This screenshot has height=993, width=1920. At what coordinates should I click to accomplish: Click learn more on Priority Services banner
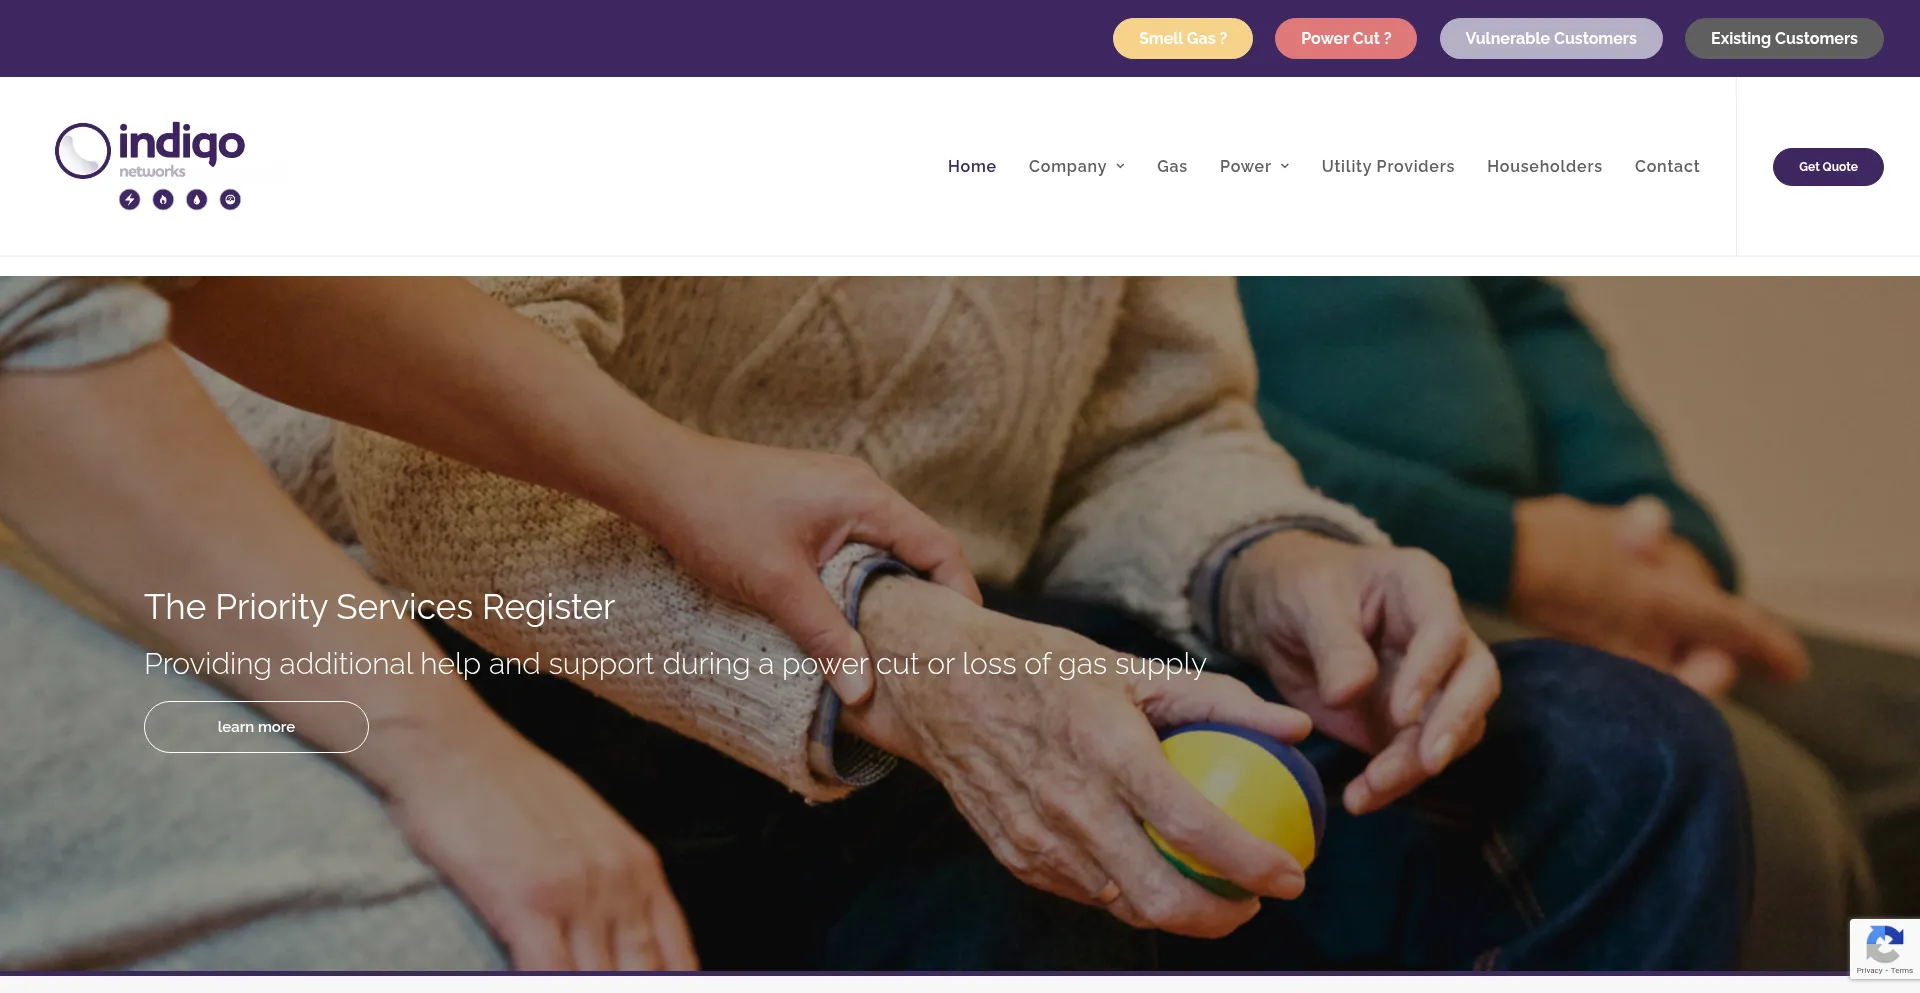(256, 727)
